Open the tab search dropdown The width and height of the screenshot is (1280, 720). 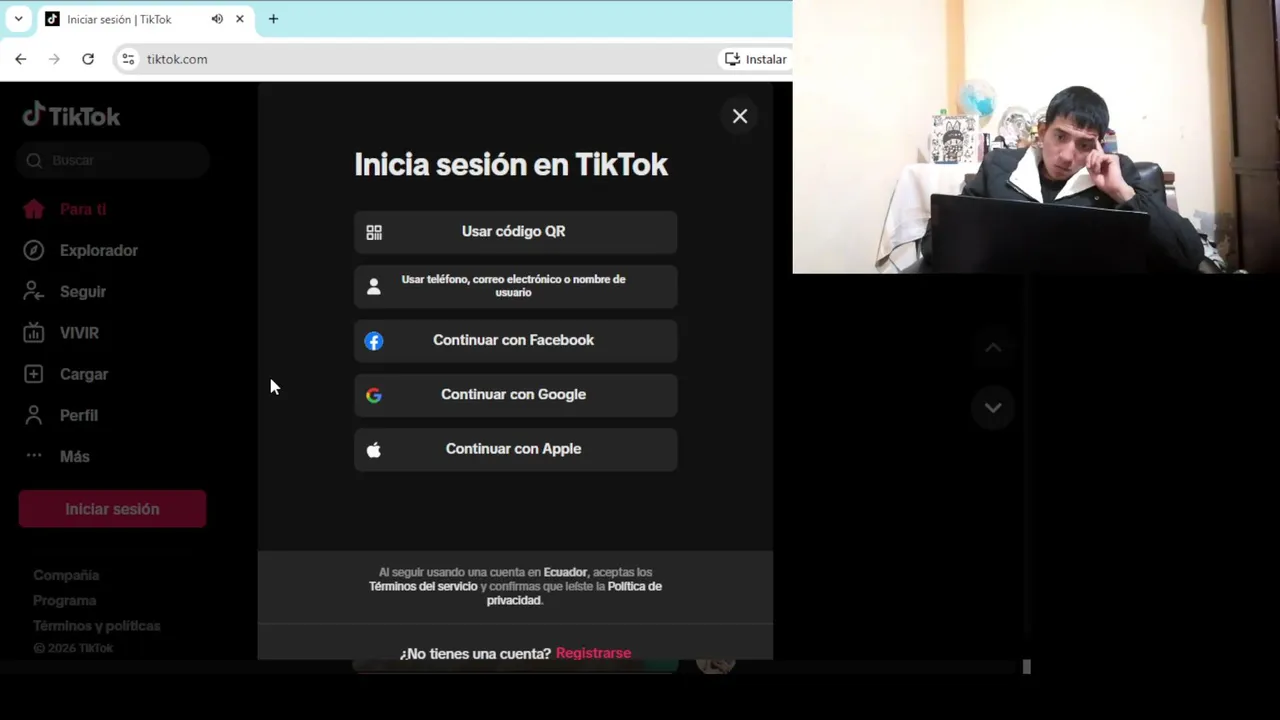coord(18,19)
